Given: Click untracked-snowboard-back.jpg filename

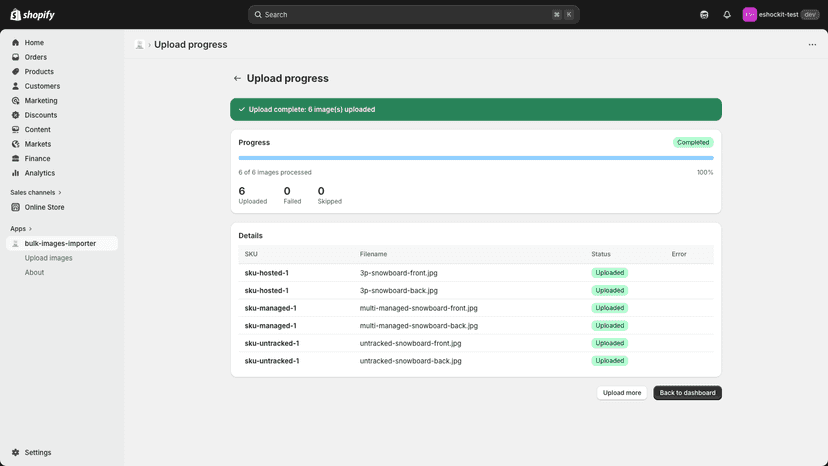Looking at the screenshot, I should 410,361.
